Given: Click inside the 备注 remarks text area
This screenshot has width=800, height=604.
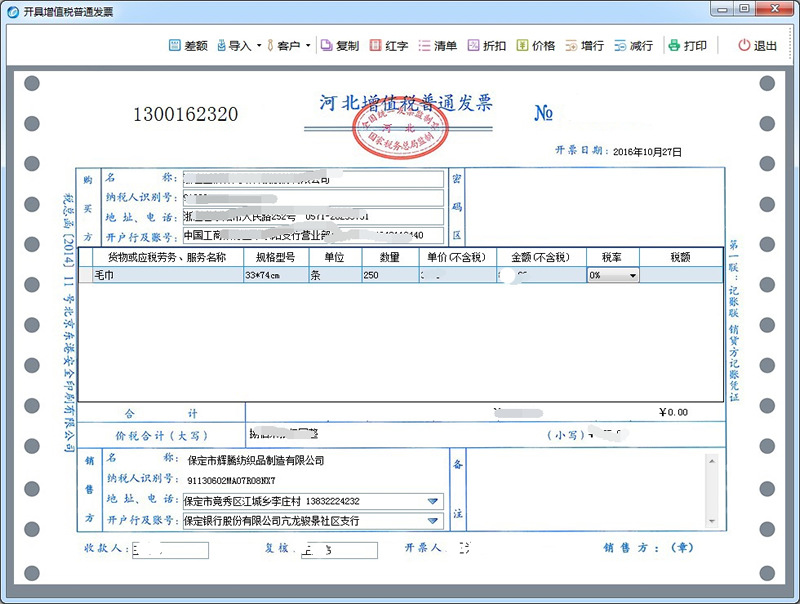Looking at the screenshot, I should click(x=587, y=490).
